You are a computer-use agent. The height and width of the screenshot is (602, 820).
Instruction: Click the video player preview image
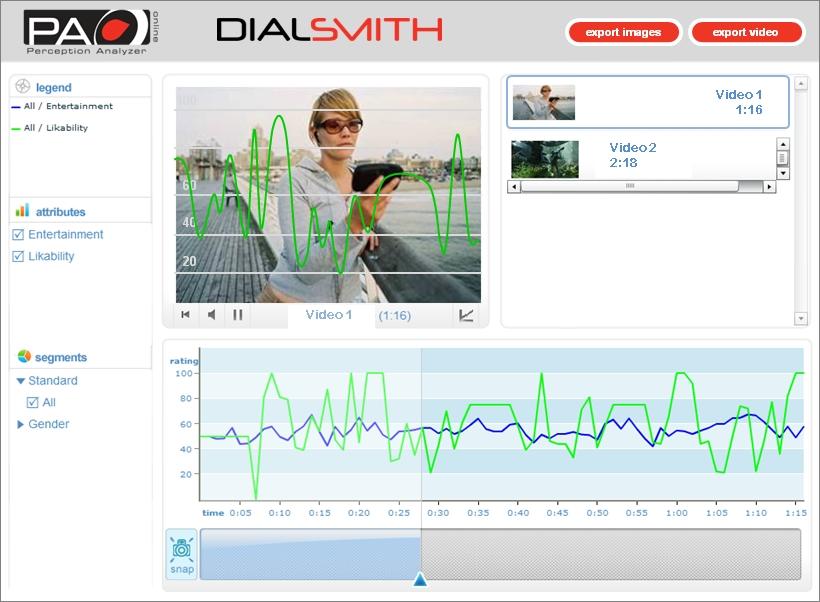pyautogui.click(x=328, y=195)
